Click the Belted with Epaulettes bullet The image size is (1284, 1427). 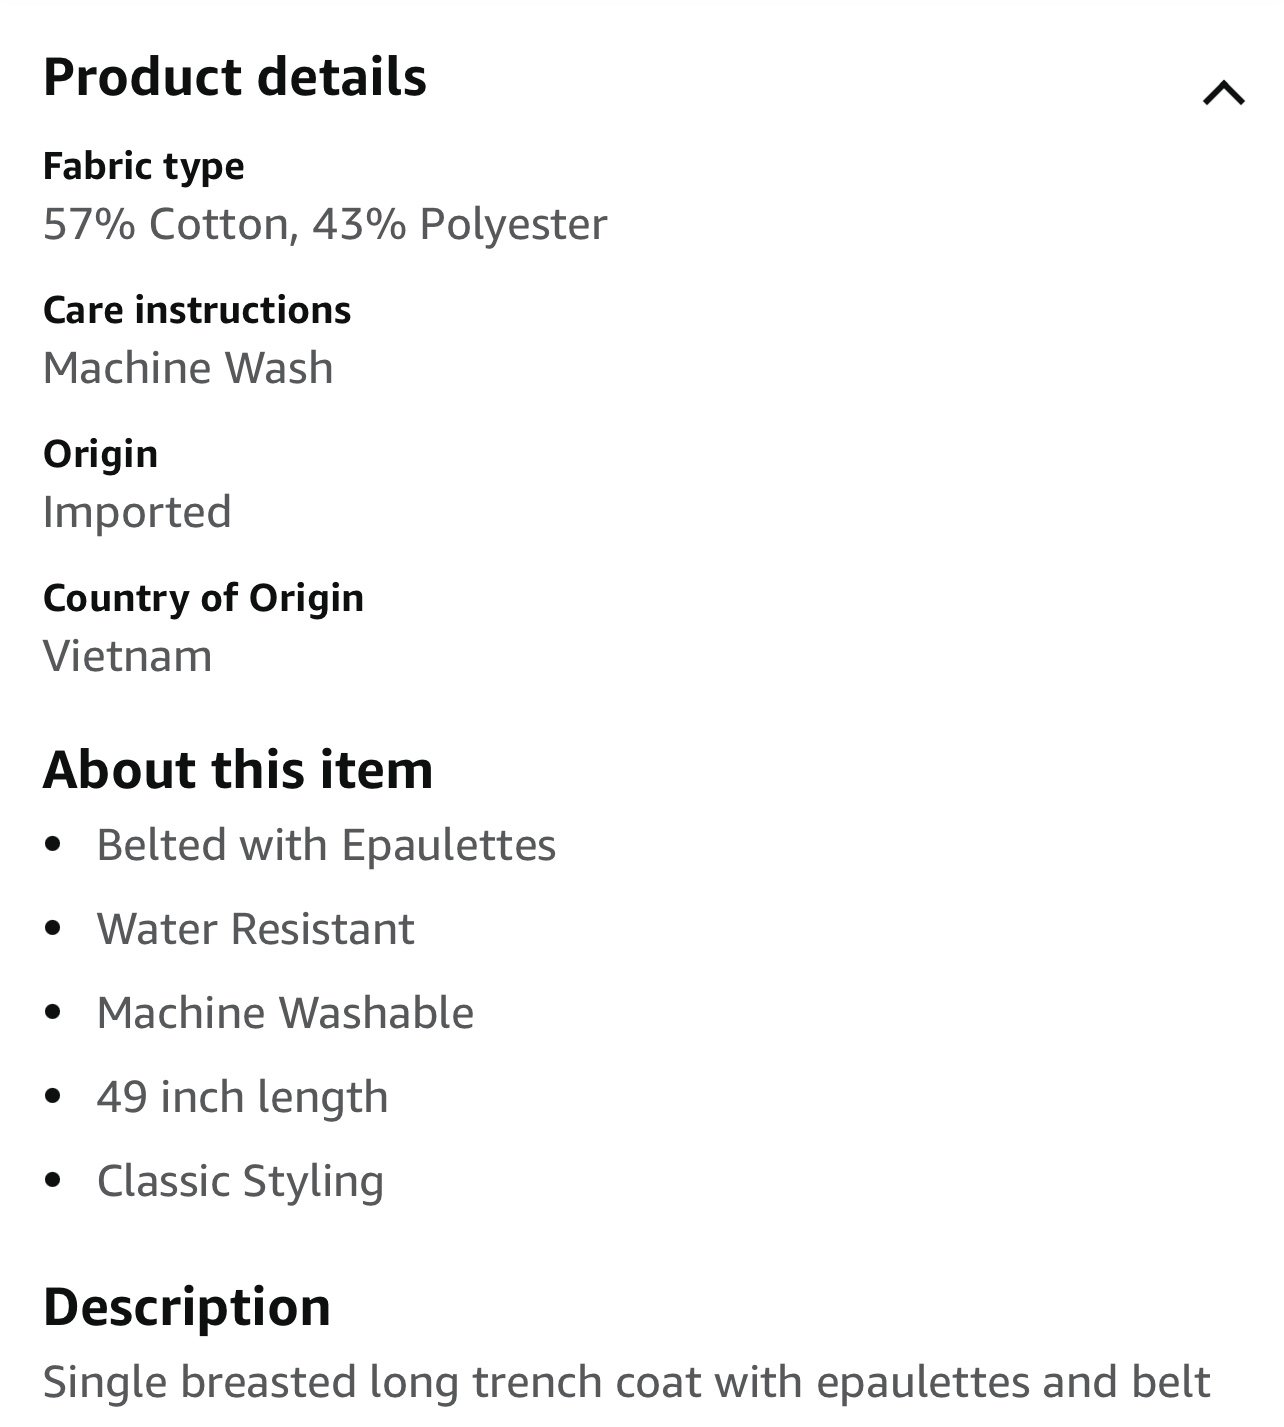coord(326,845)
